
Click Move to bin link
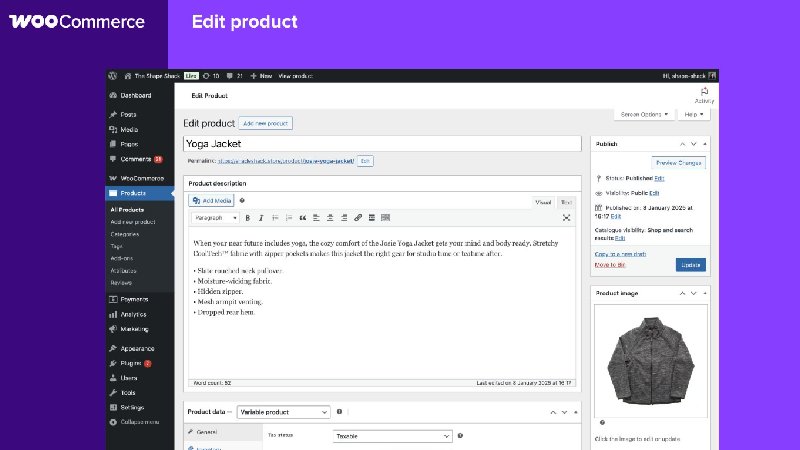click(x=610, y=265)
